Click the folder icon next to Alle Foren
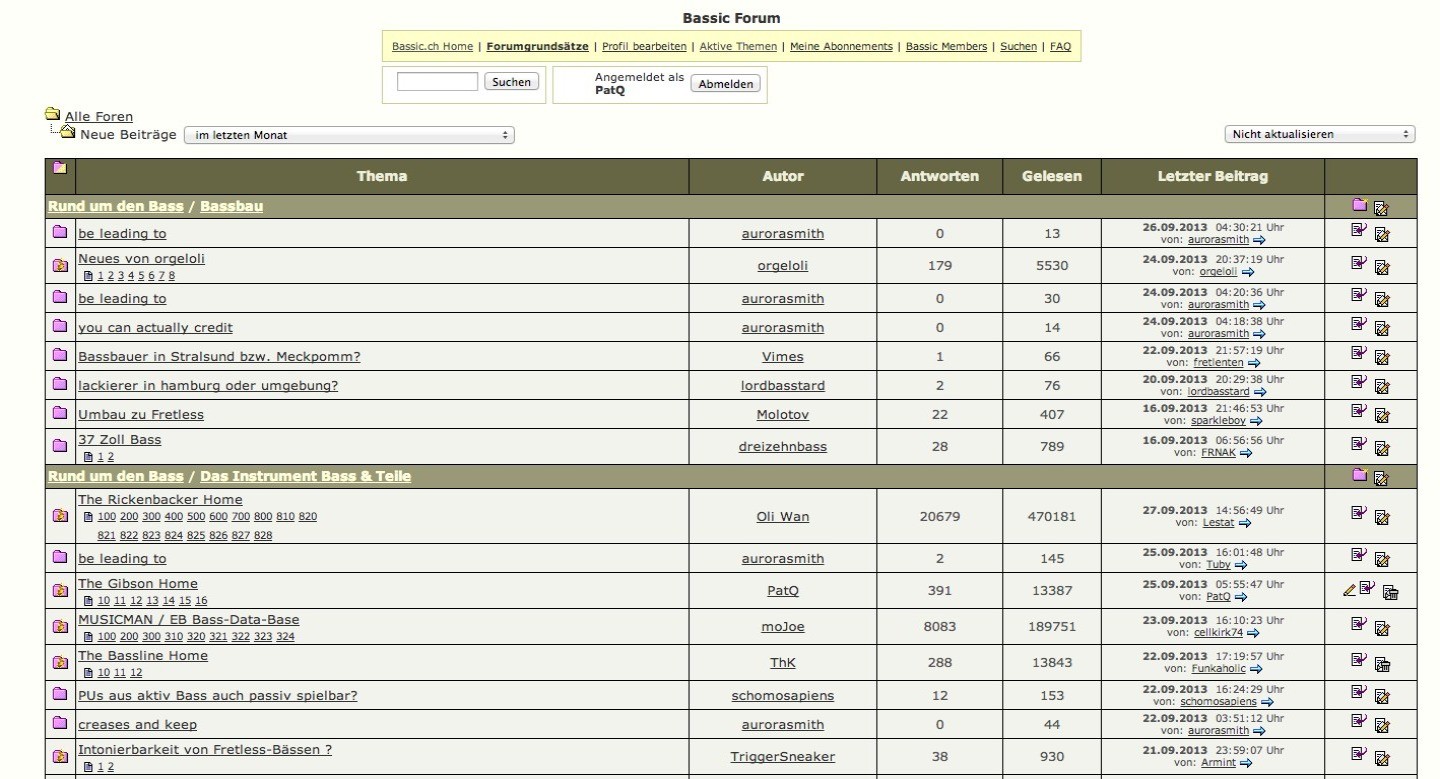The width and height of the screenshot is (1440, 779). point(52,114)
